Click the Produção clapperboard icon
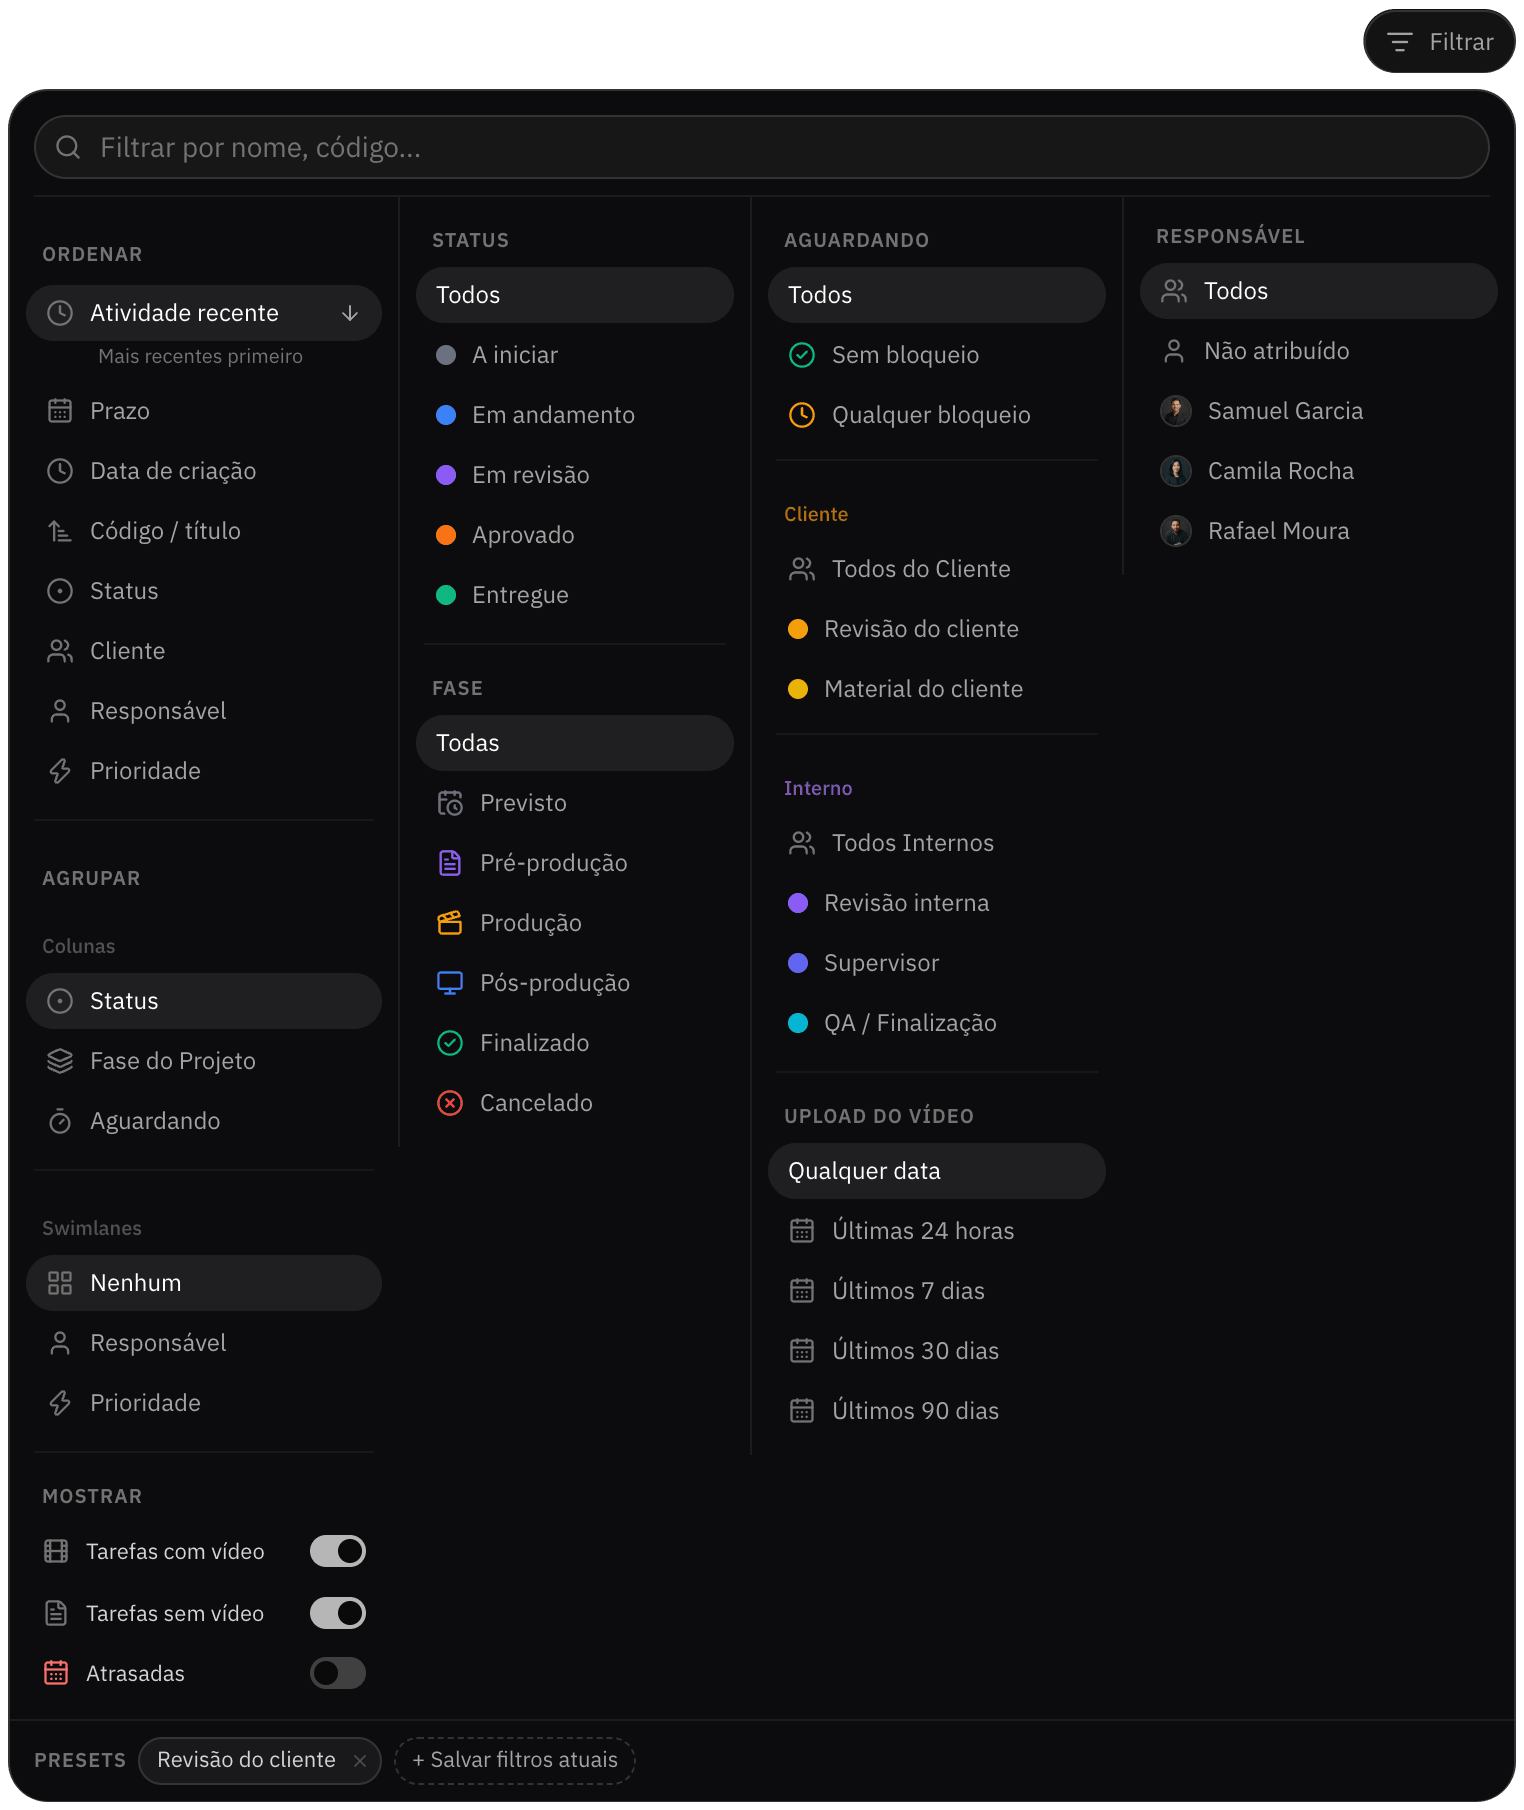Viewport: 1524px width, 1810px height. point(450,923)
